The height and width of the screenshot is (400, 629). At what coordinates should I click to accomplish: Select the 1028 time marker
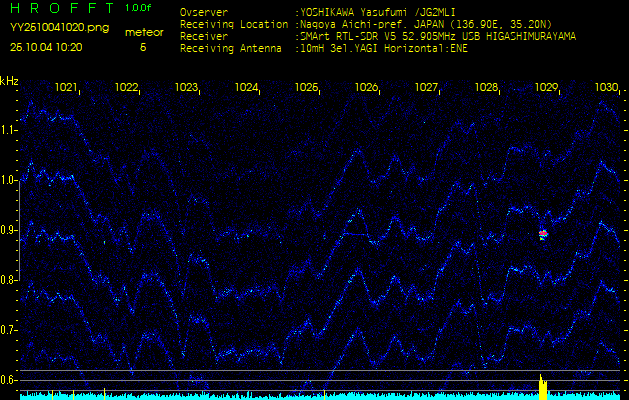click(x=486, y=88)
